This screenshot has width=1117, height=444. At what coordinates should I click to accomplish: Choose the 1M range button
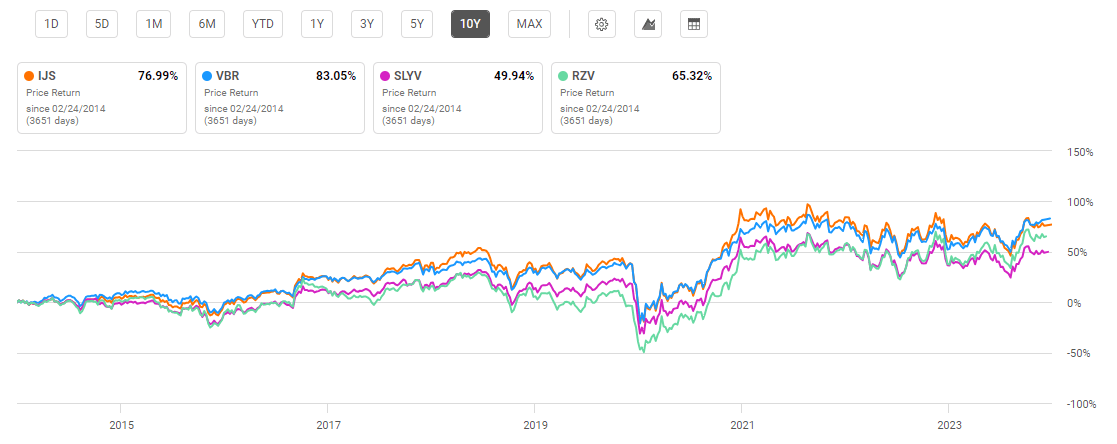153,24
